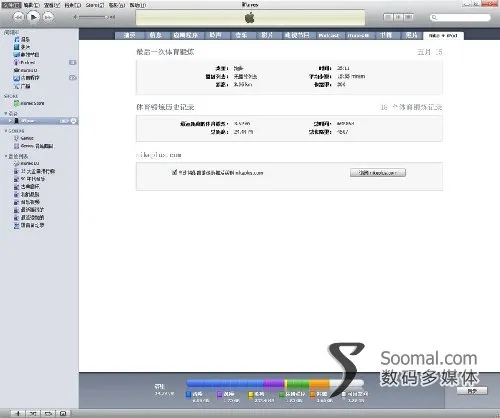
Task: Open the 电视节目 library in the sidebar
Action: [26, 54]
